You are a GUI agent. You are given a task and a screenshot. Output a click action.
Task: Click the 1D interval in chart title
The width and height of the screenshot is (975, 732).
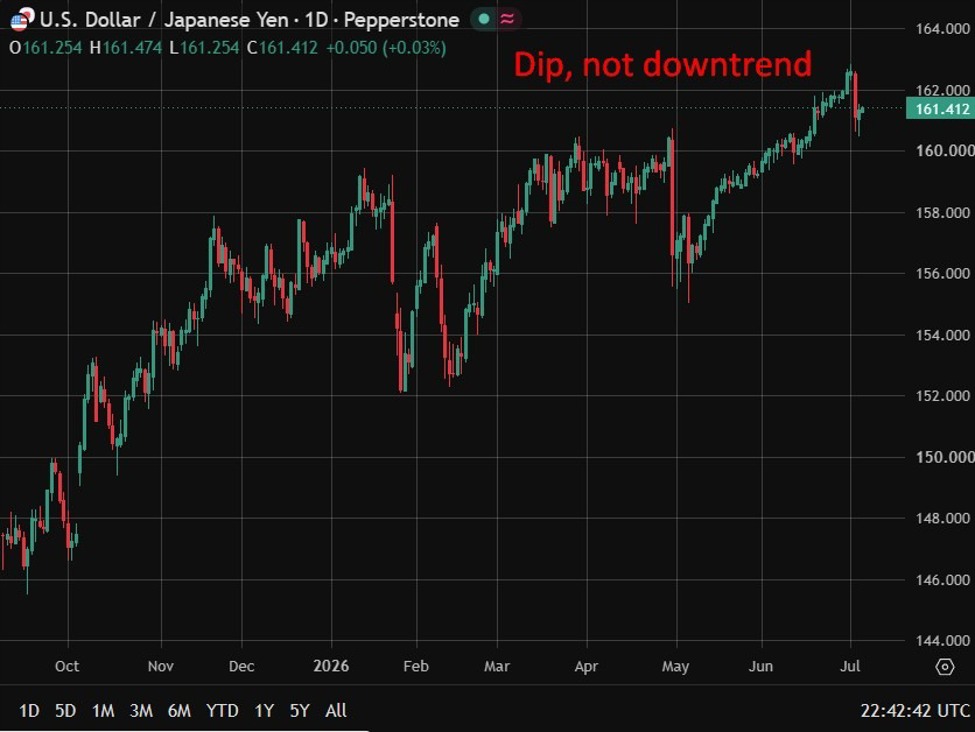(x=316, y=20)
